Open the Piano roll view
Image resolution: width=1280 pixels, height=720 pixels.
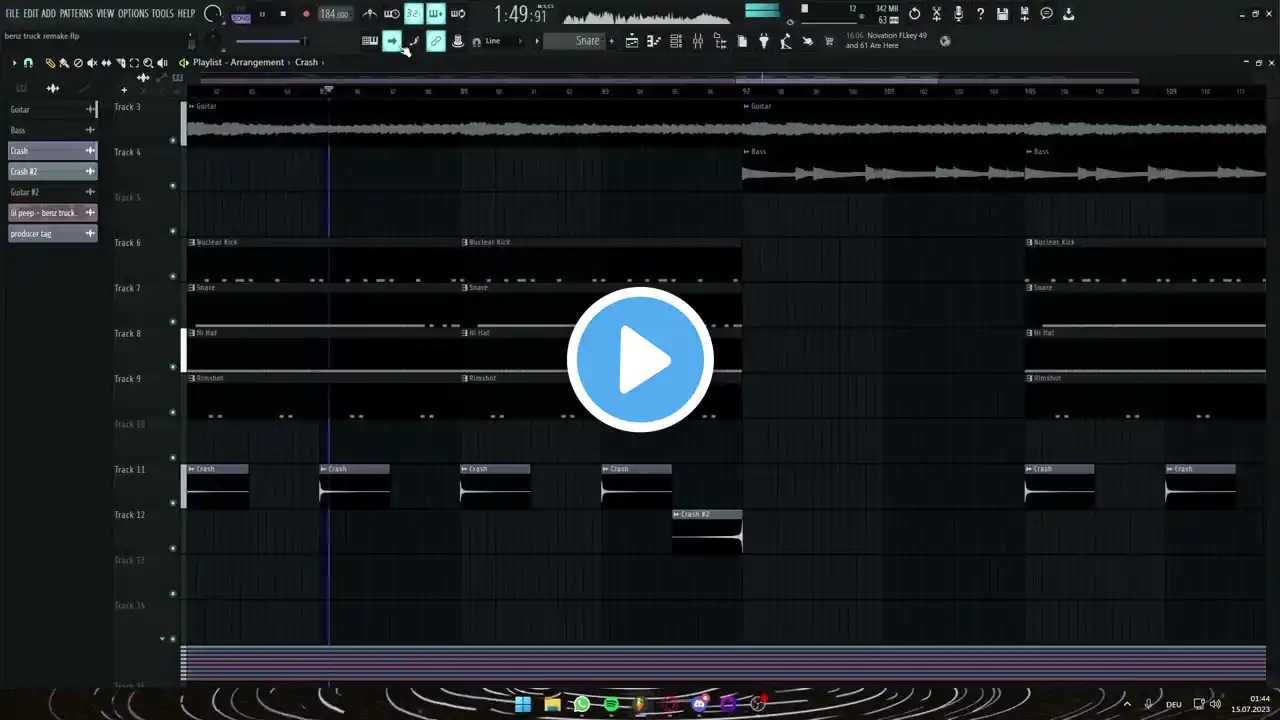[654, 41]
